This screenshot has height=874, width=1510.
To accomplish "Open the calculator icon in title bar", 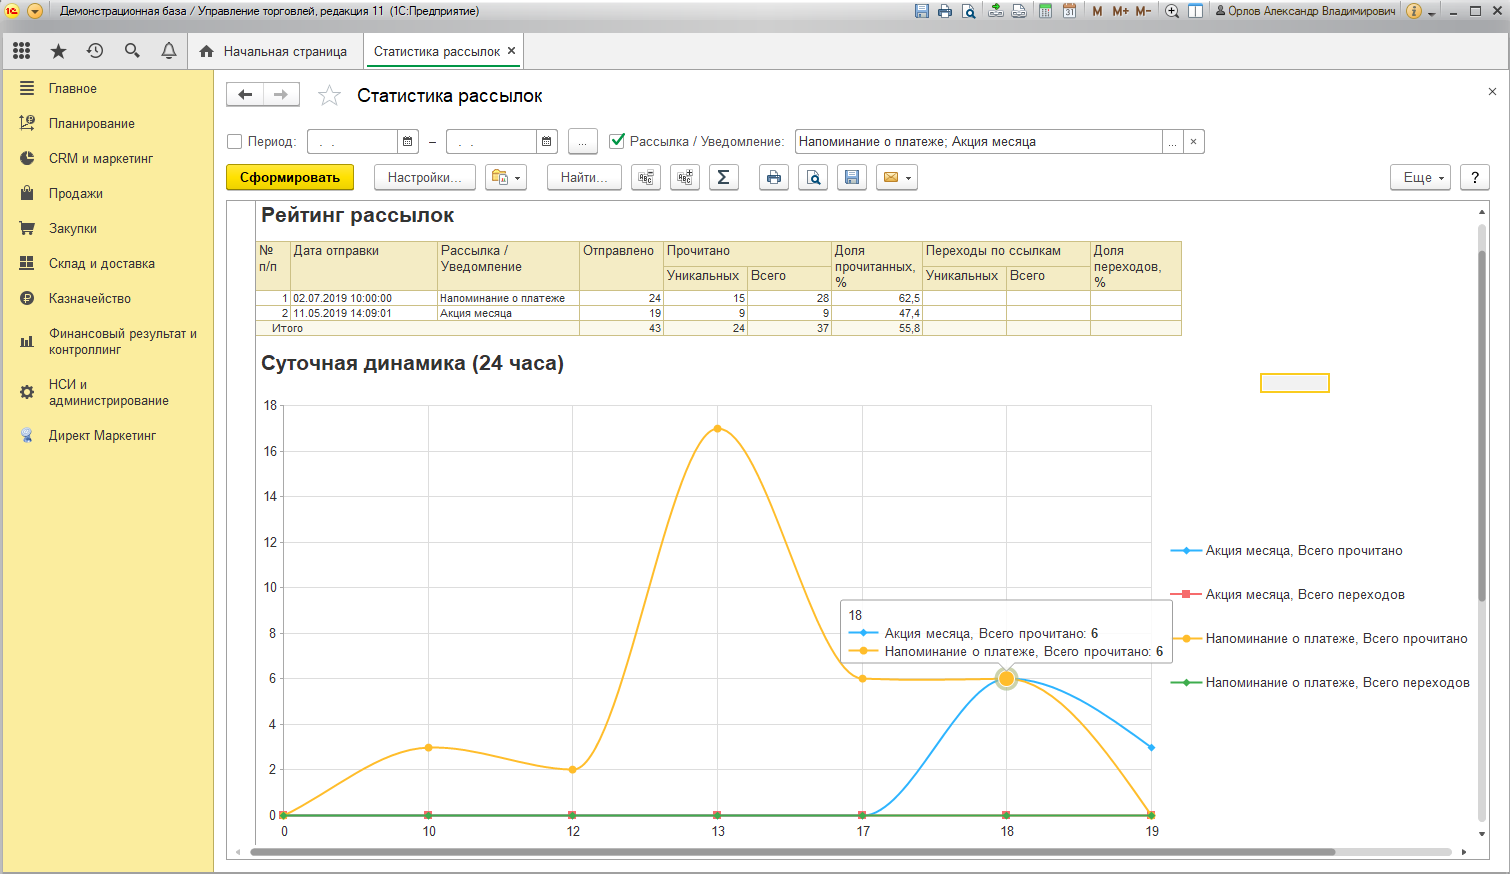I will coord(1045,11).
